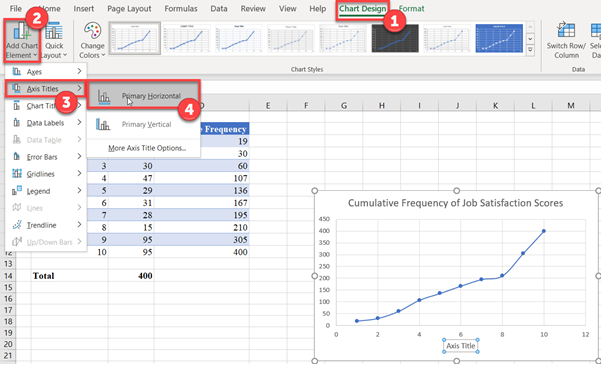Open the Gridlines submenu
Viewport: 601px width, 365px height.
click(46, 174)
